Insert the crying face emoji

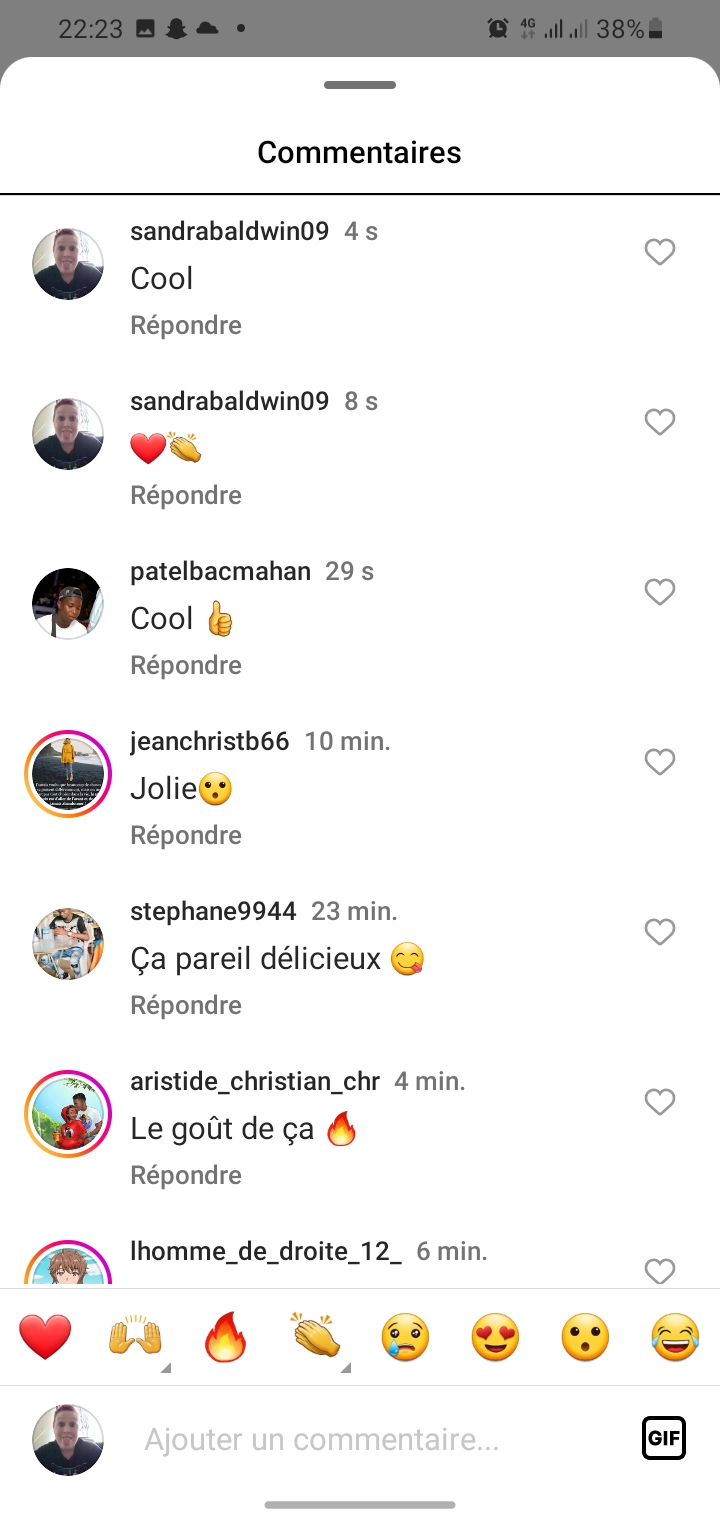click(405, 1337)
